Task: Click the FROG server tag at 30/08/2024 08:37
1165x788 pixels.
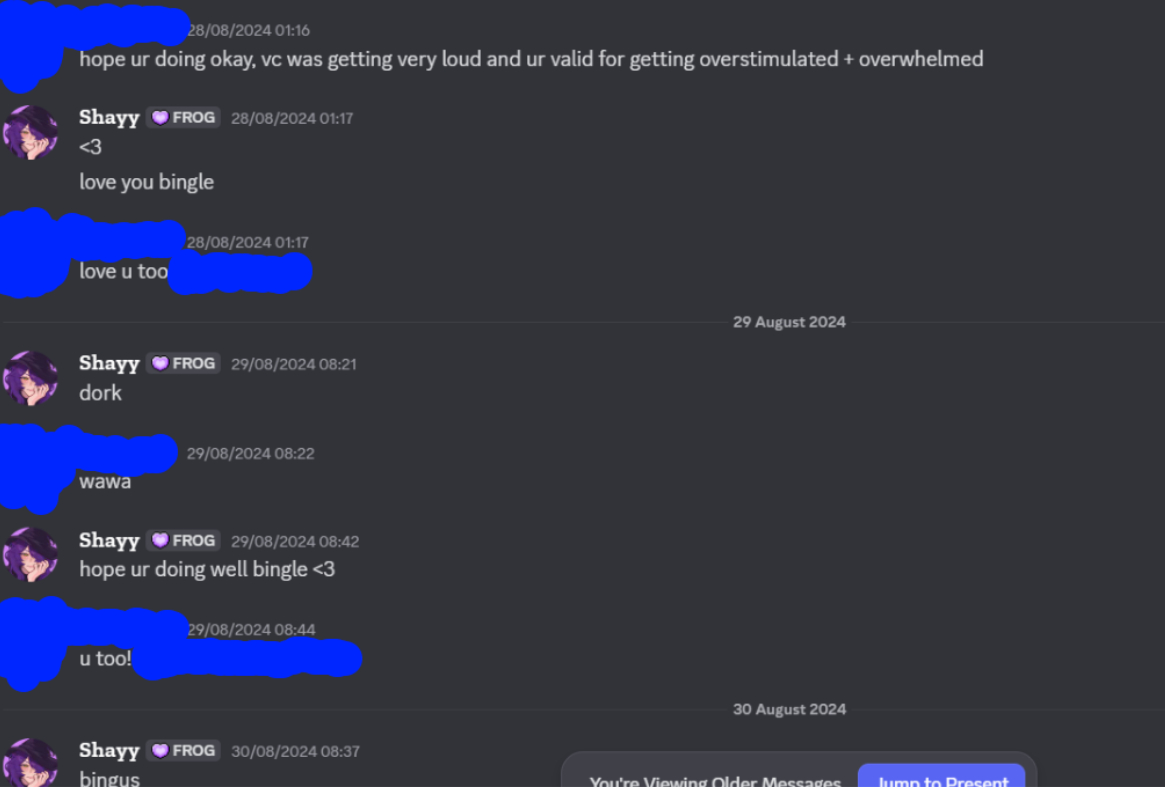Action: click(x=184, y=750)
